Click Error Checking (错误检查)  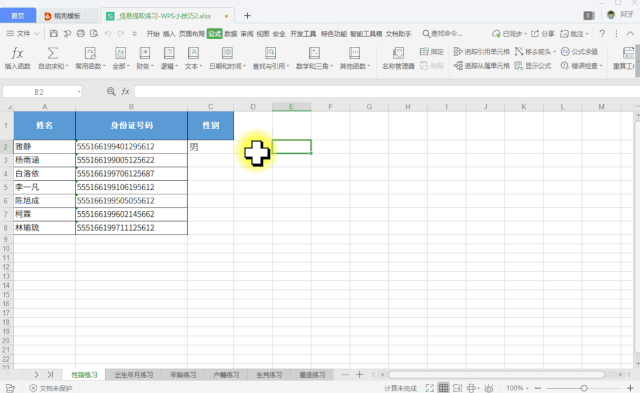(x=581, y=65)
